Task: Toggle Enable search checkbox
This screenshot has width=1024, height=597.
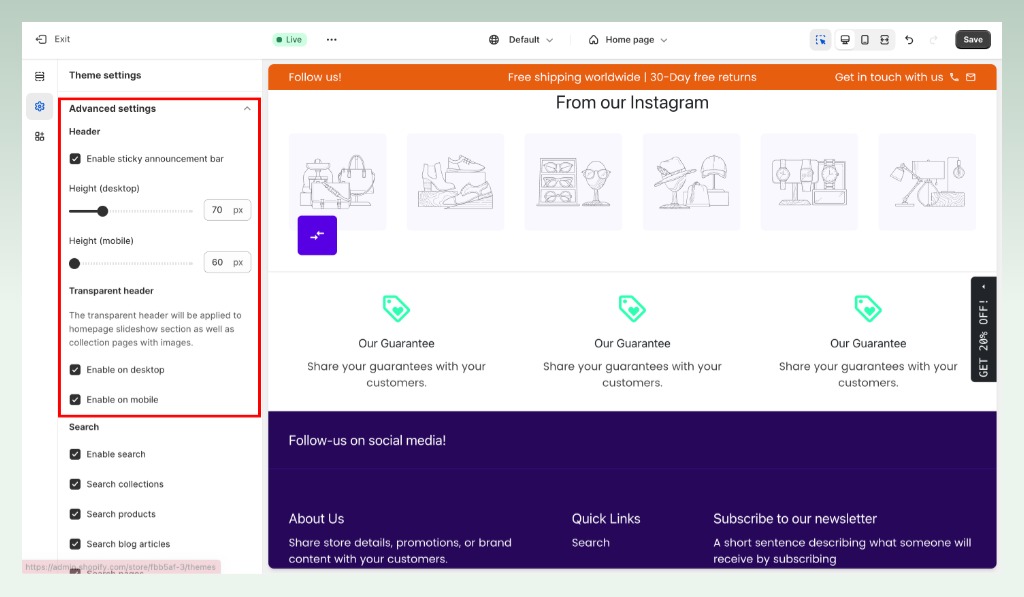Action: coord(75,454)
